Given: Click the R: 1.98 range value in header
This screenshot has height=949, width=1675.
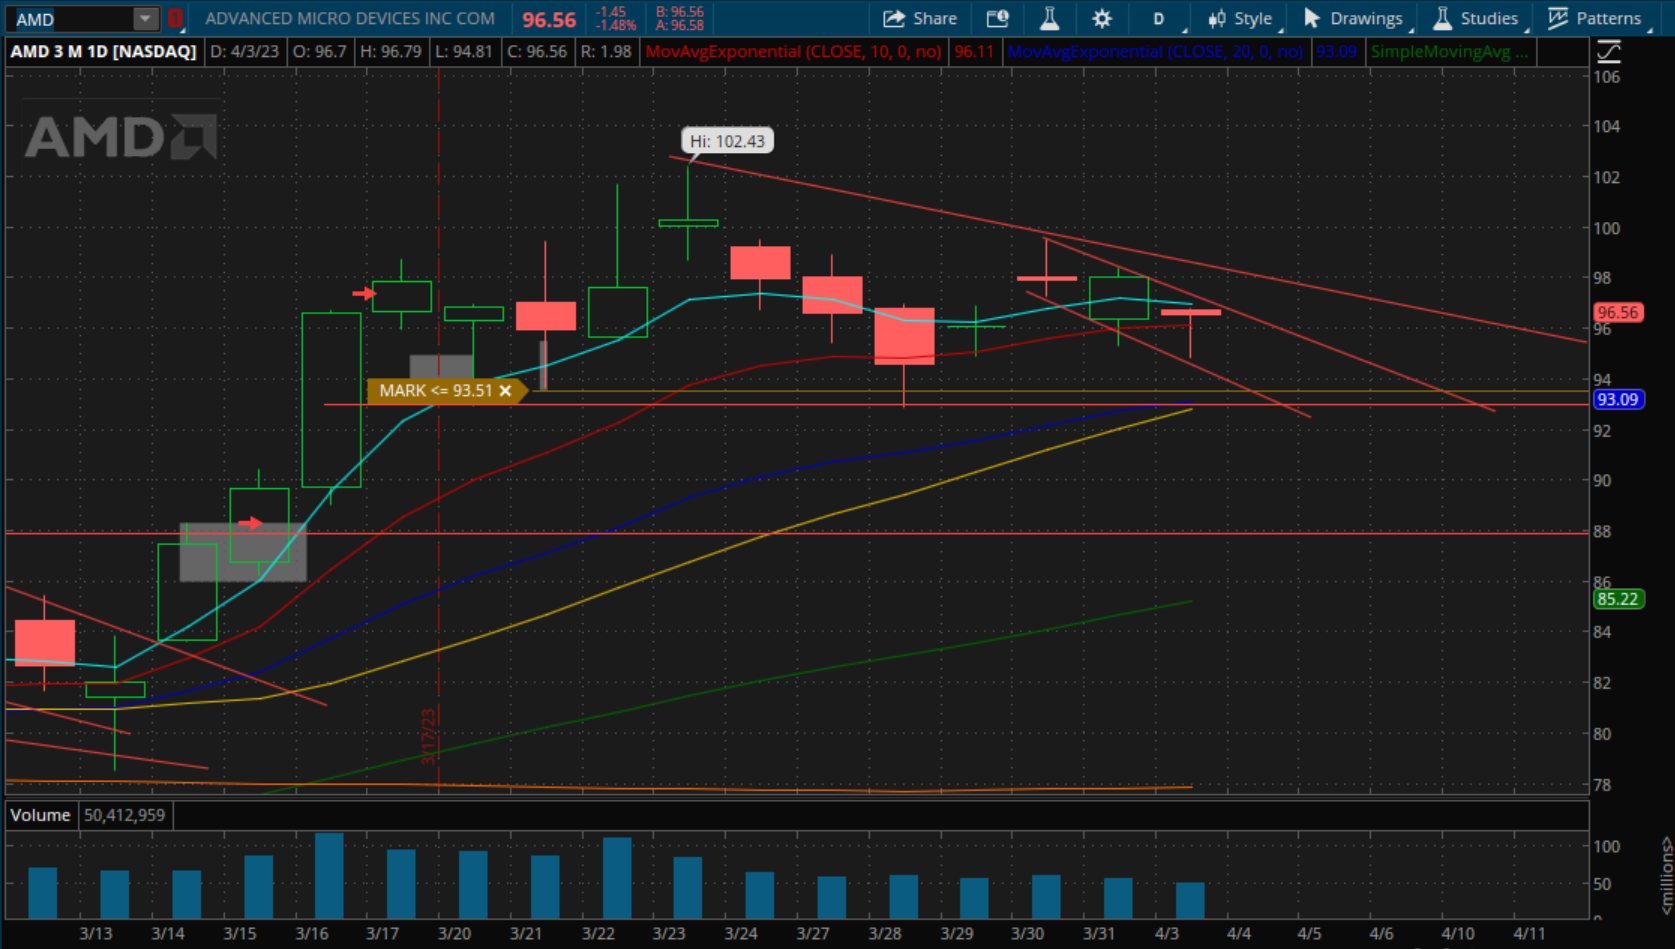Looking at the screenshot, I should coord(606,51).
